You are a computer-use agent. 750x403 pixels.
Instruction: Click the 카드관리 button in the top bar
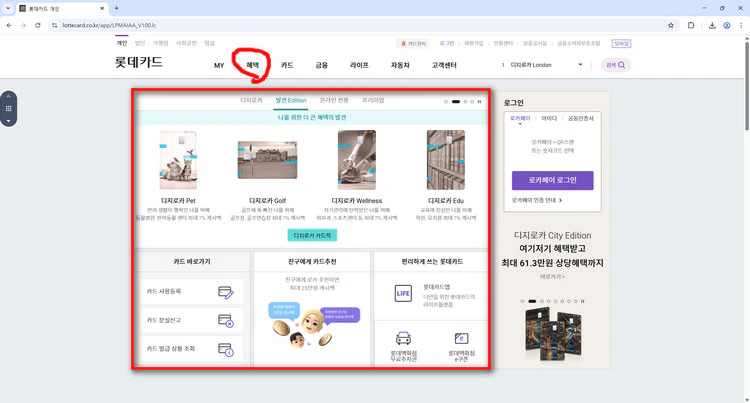click(413, 44)
